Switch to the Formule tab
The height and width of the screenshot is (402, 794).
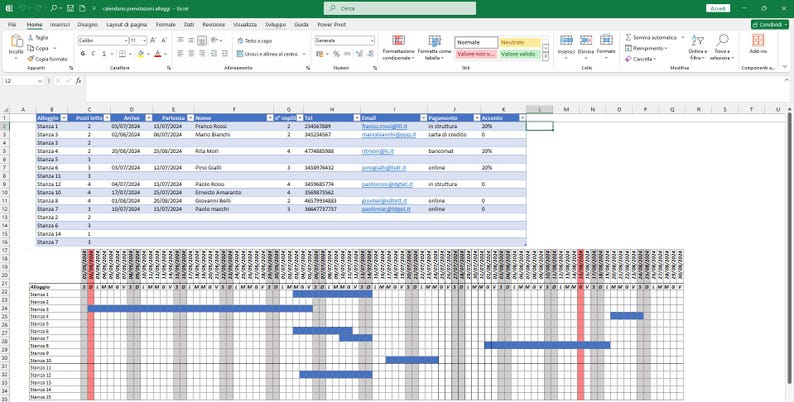click(166, 24)
